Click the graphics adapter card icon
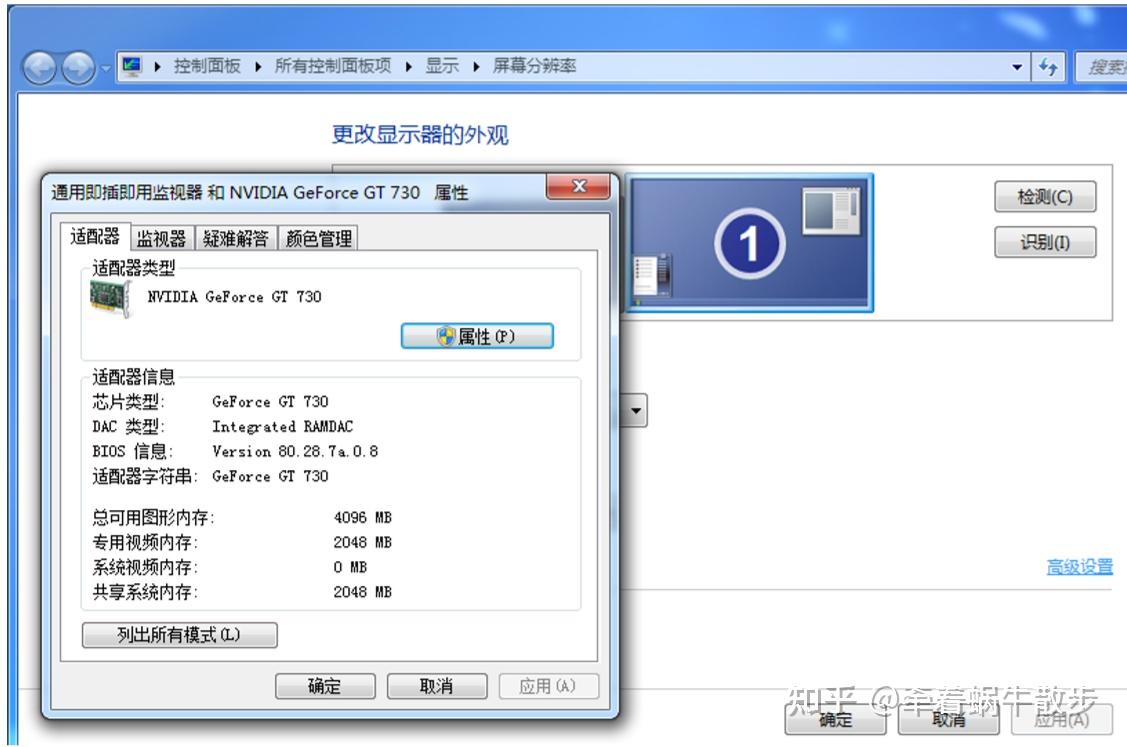Screen dimensions: 1127x747 (111, 298)
